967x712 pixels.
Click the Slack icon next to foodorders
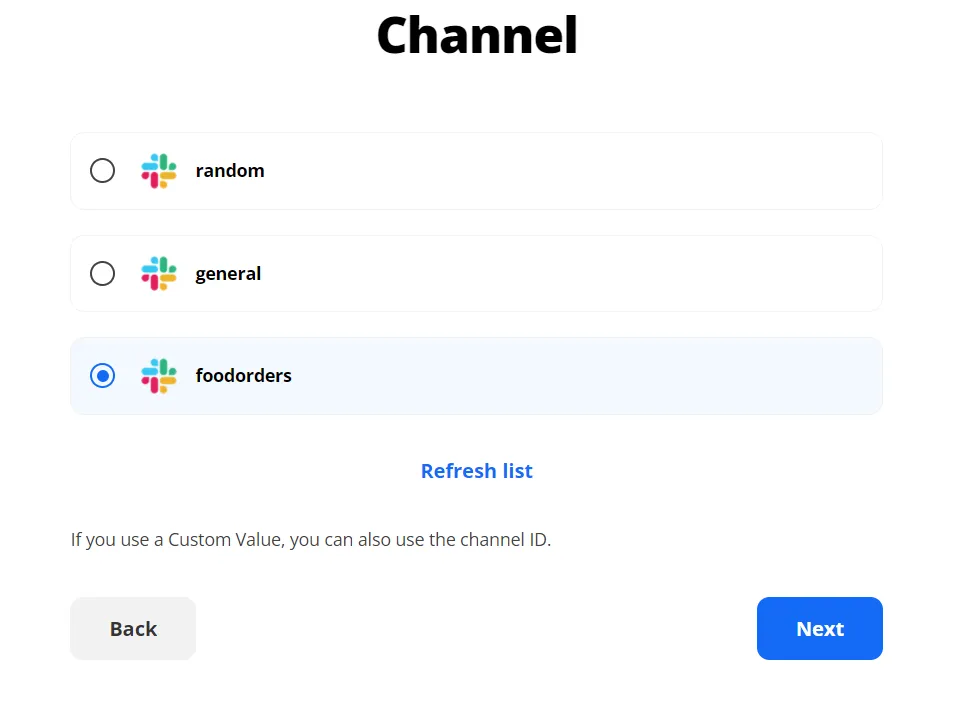[x=157, y=375]
